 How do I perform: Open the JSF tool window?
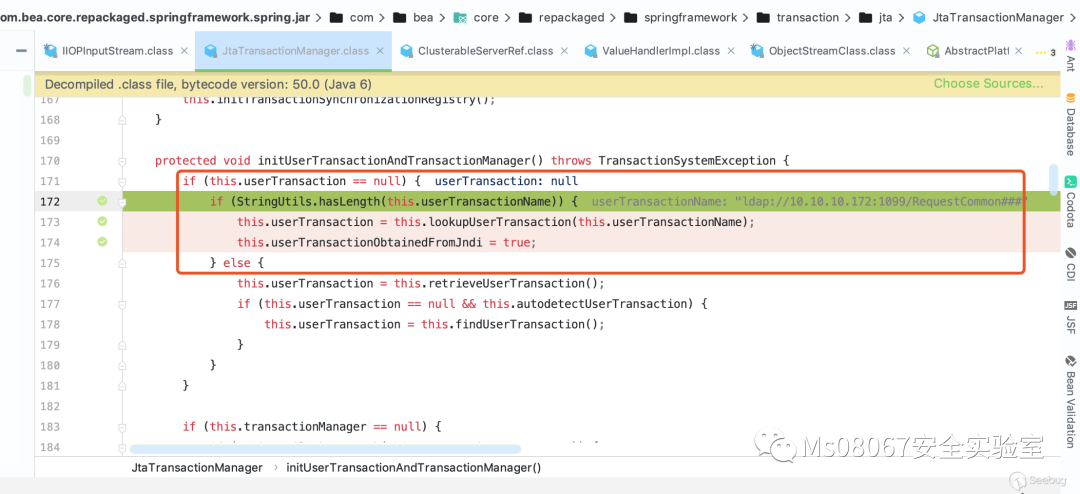[1070, 316]
